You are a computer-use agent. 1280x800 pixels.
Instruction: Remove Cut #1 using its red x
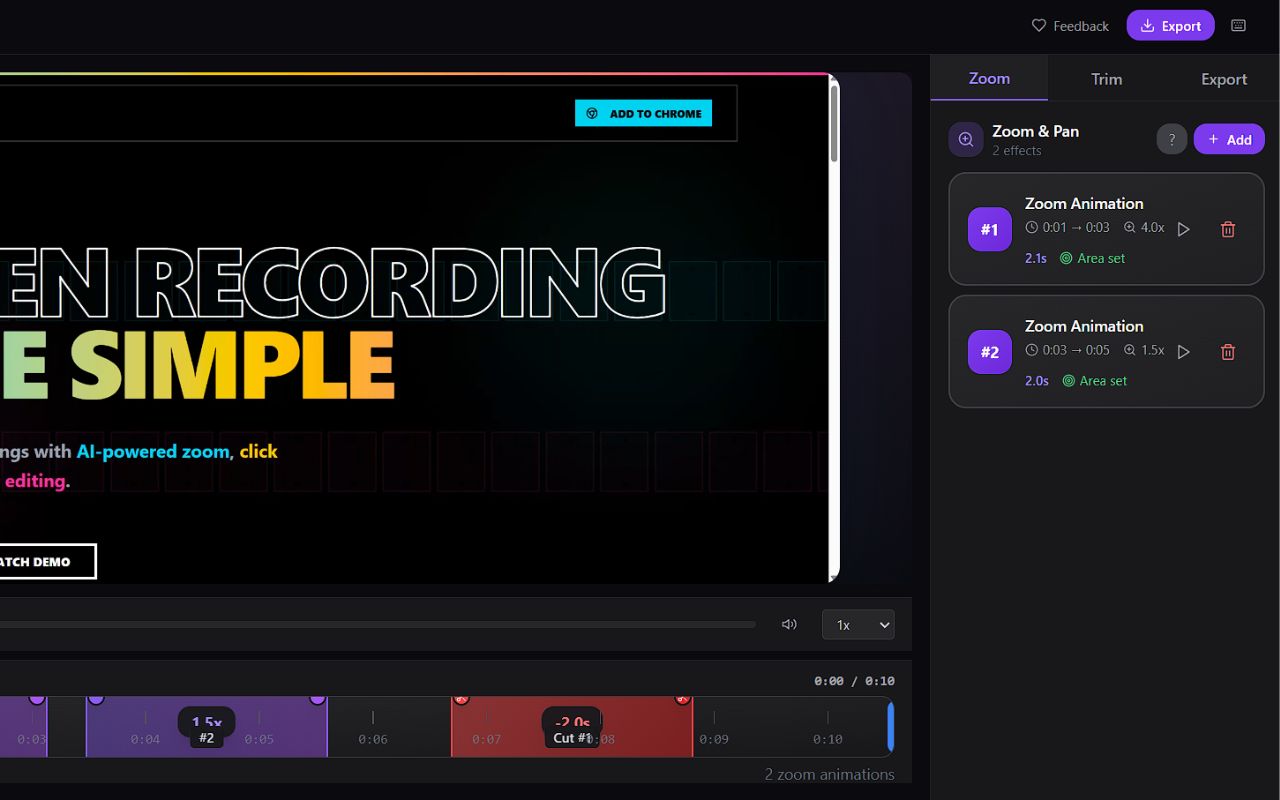684,699
